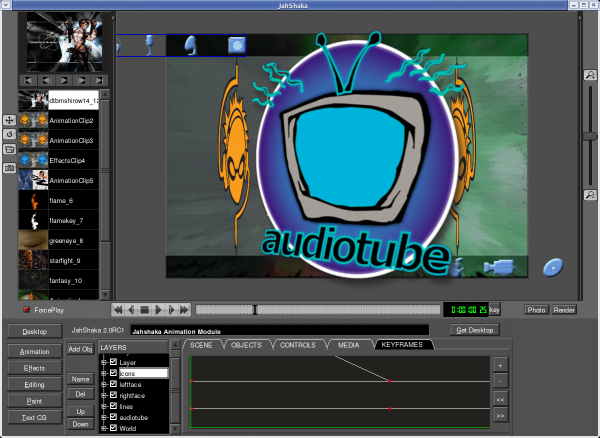The width and height of the screenshot is (600, 438).
Task: Jump preview clip to first frame
Action: pyautogui.click(x=28, y=80)
